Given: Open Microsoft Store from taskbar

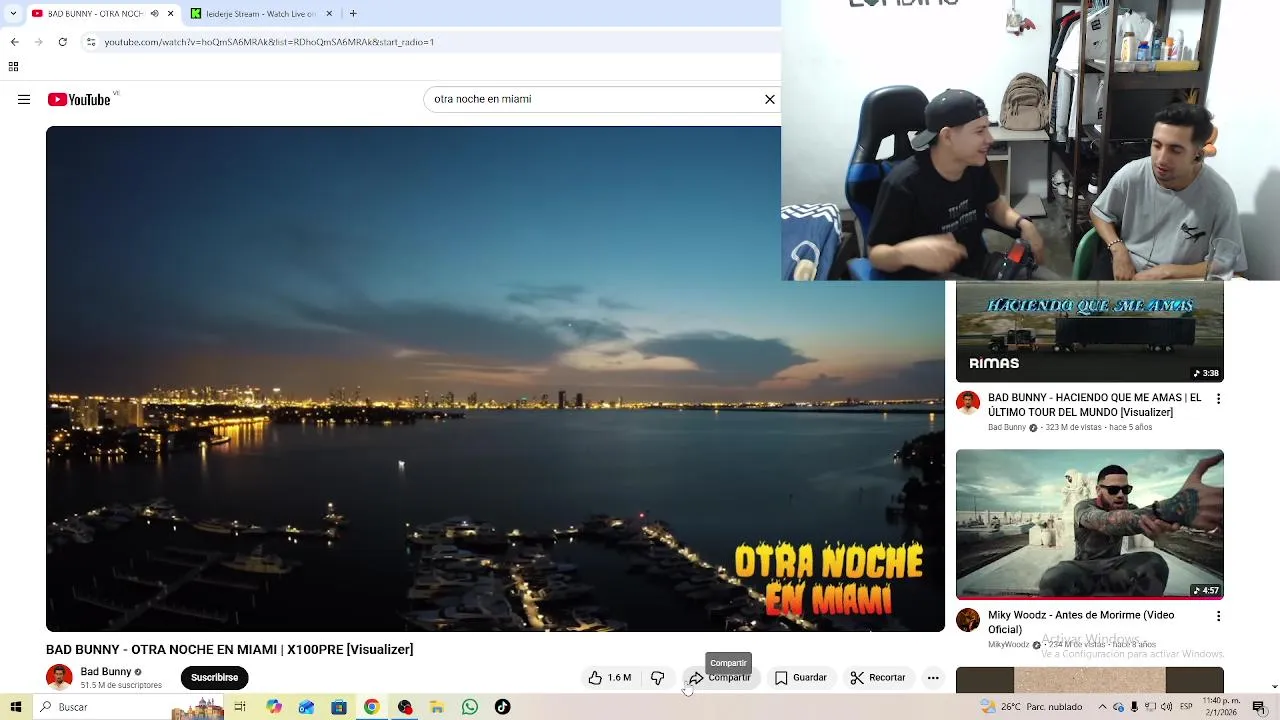Looking at the screenshot, I should tap(339, 707).
